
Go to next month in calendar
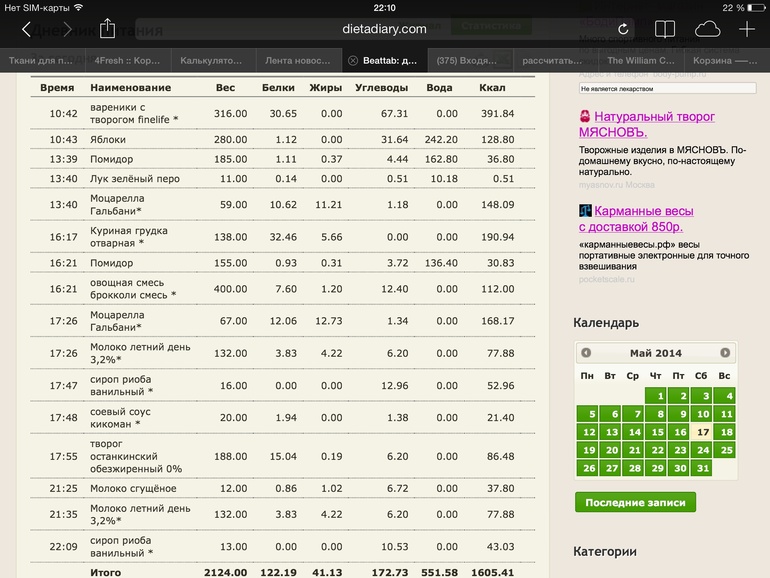click(725, 353)
